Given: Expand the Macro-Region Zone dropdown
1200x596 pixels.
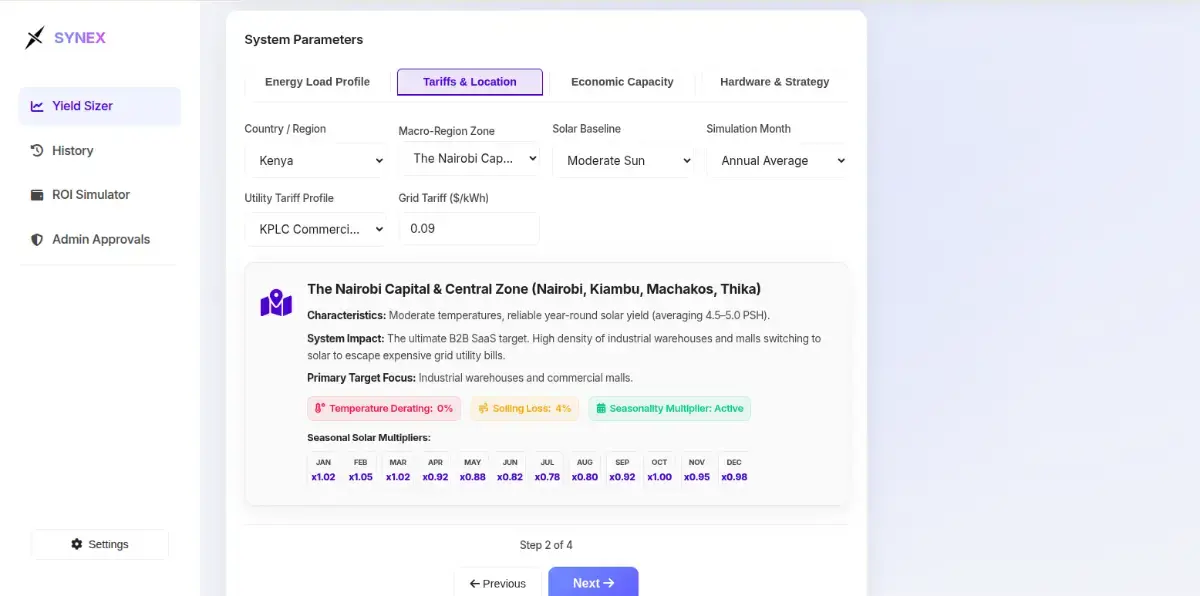Looking at the screenshot, I should point(469,159).
